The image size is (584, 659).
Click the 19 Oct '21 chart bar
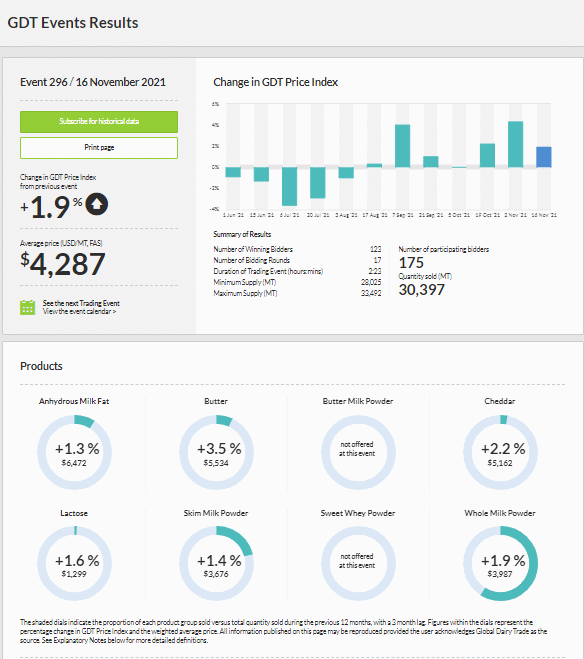pyautogui.click(x=487, y=156)
